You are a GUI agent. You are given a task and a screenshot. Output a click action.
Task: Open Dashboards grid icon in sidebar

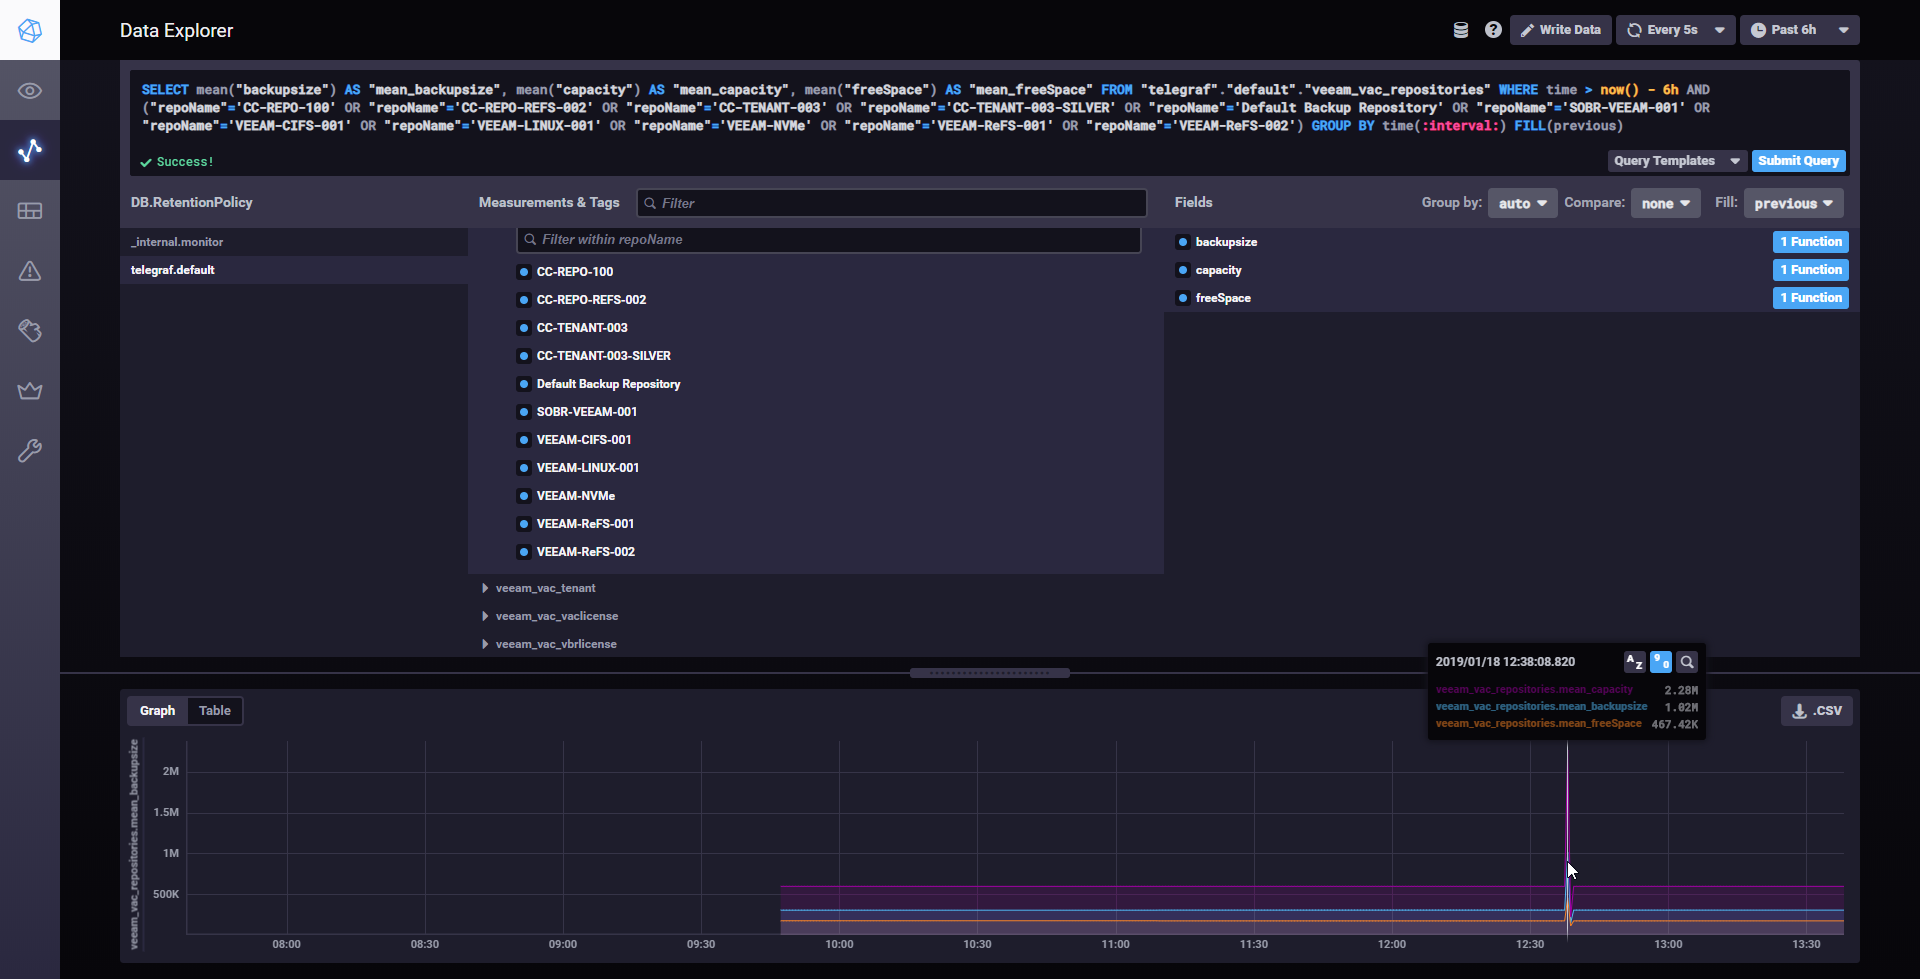coord(30,211)
